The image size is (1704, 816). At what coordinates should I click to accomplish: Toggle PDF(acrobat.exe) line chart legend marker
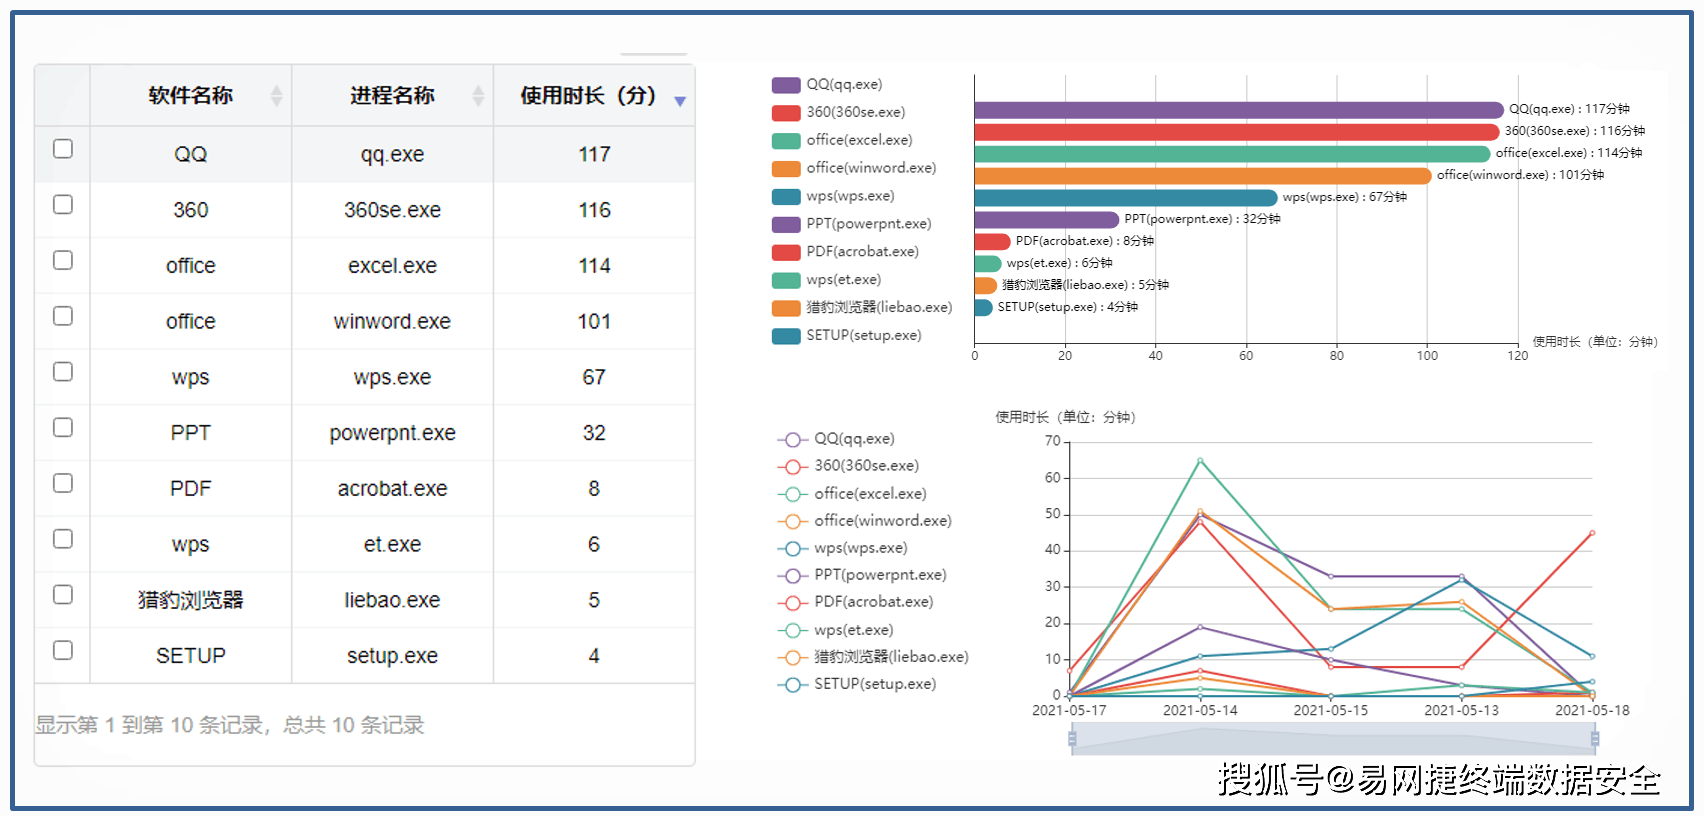[x=792, y=602]
